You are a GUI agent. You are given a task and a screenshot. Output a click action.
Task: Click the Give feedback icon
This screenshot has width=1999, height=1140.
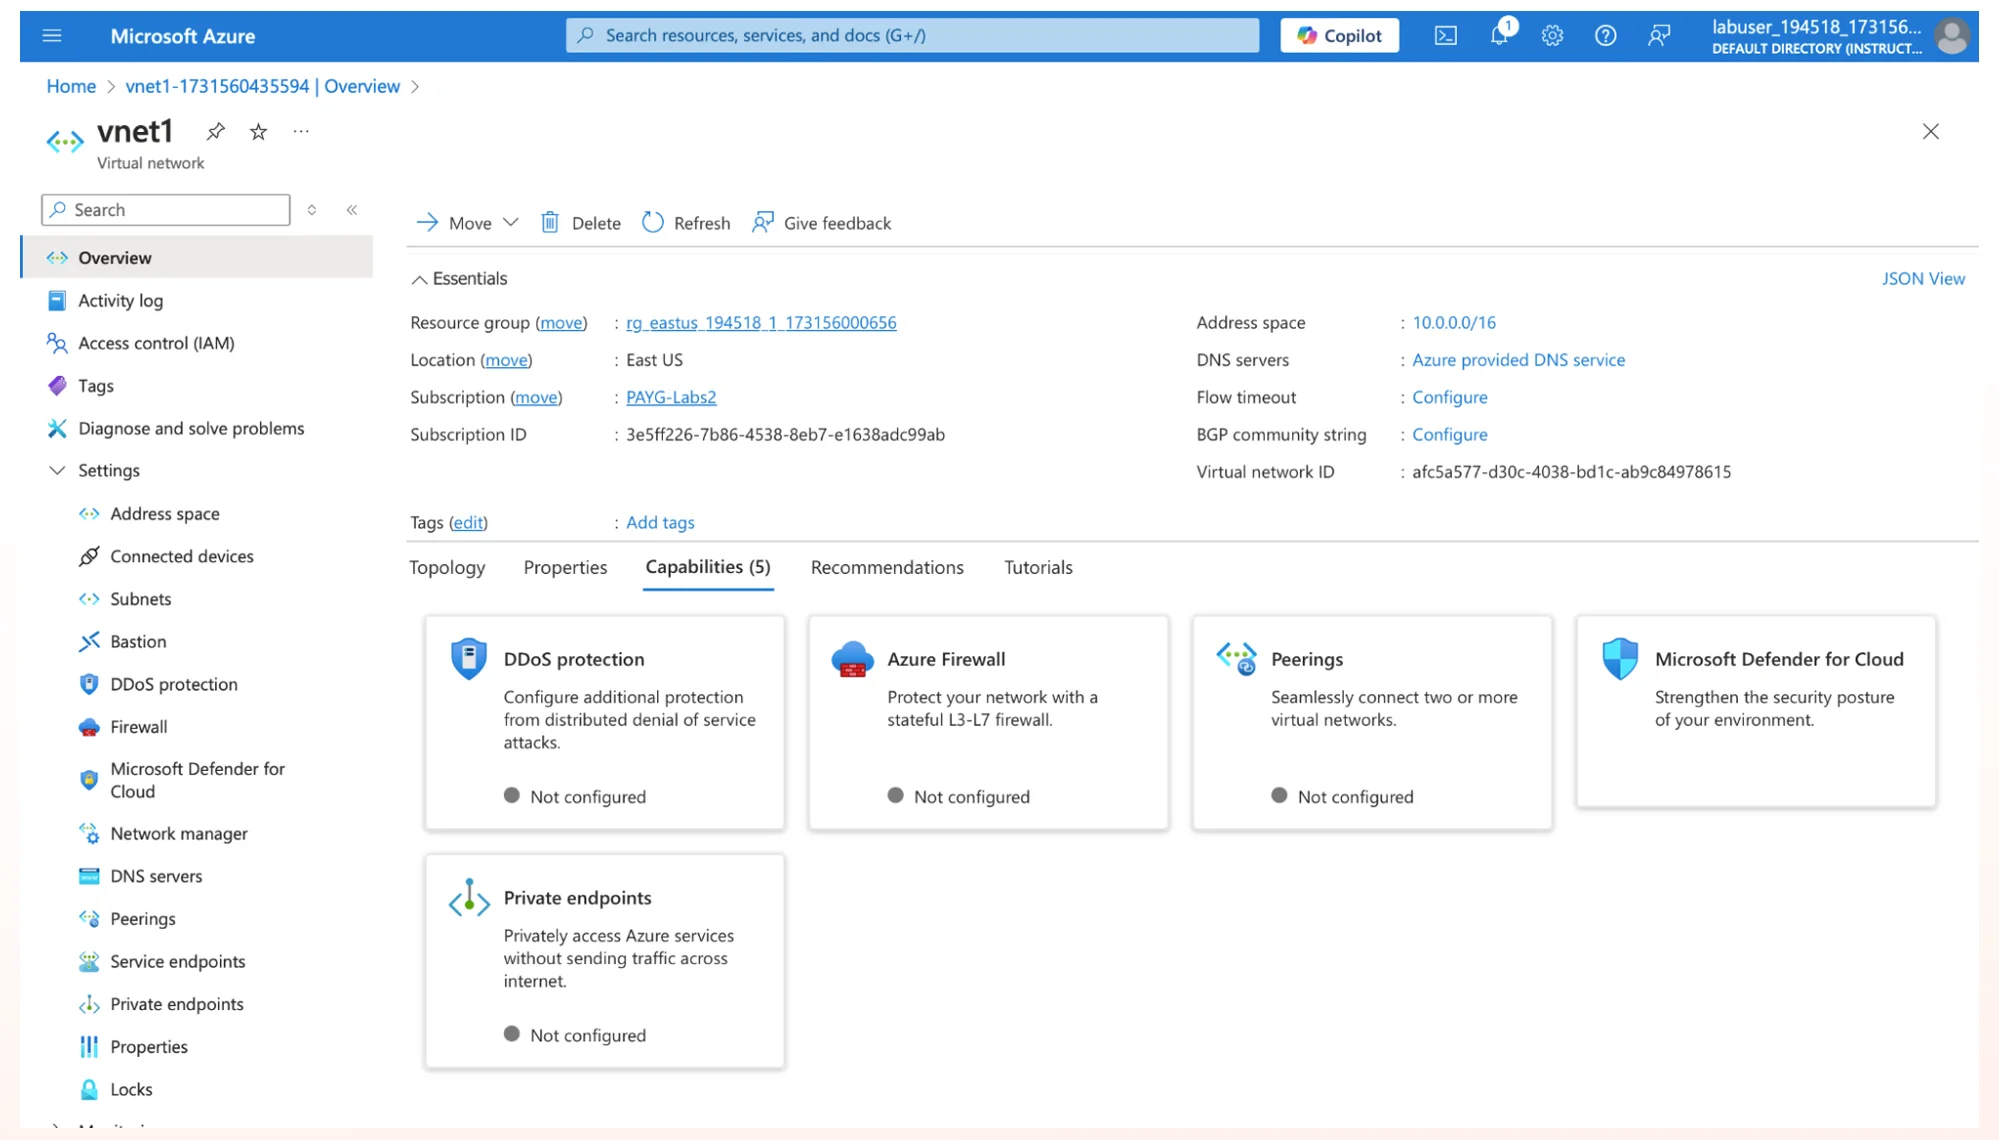[763, 222]
